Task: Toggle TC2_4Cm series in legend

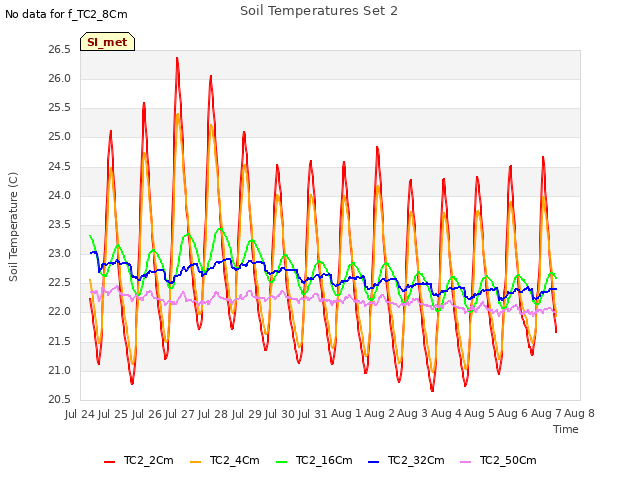Action: [225, 460]
